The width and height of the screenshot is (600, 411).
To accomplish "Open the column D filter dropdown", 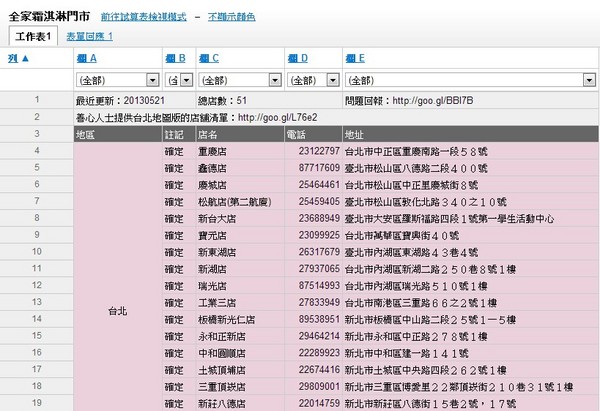I will (x=313, y=80).
